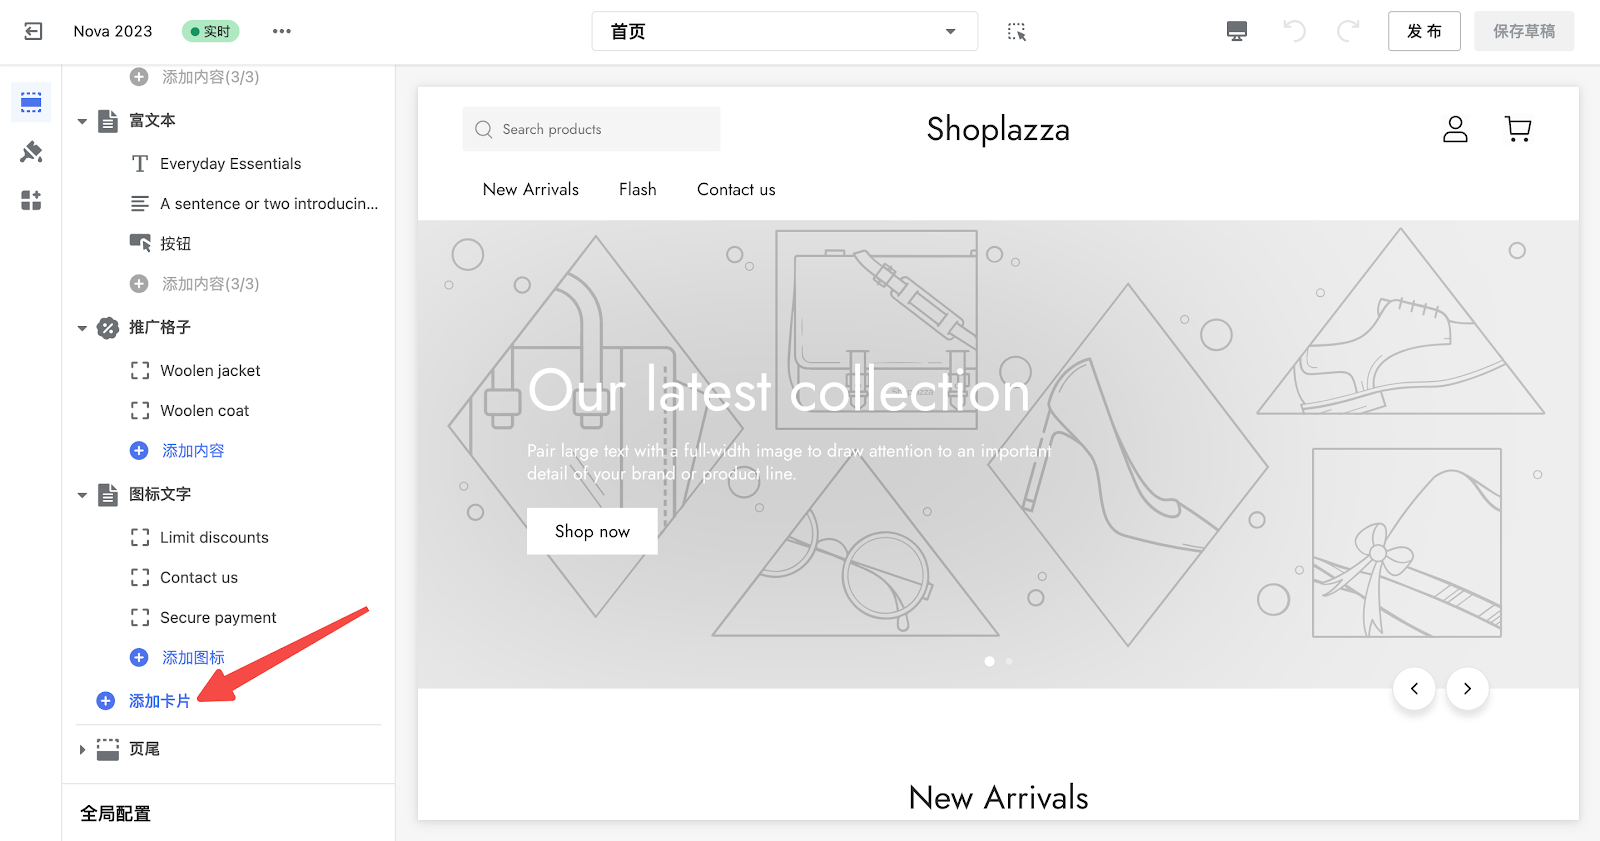This screenshot has height=841, width=1600.
Task: Click the 发布 publish button
Action: pyautogui.click(x=1423, y=31)
